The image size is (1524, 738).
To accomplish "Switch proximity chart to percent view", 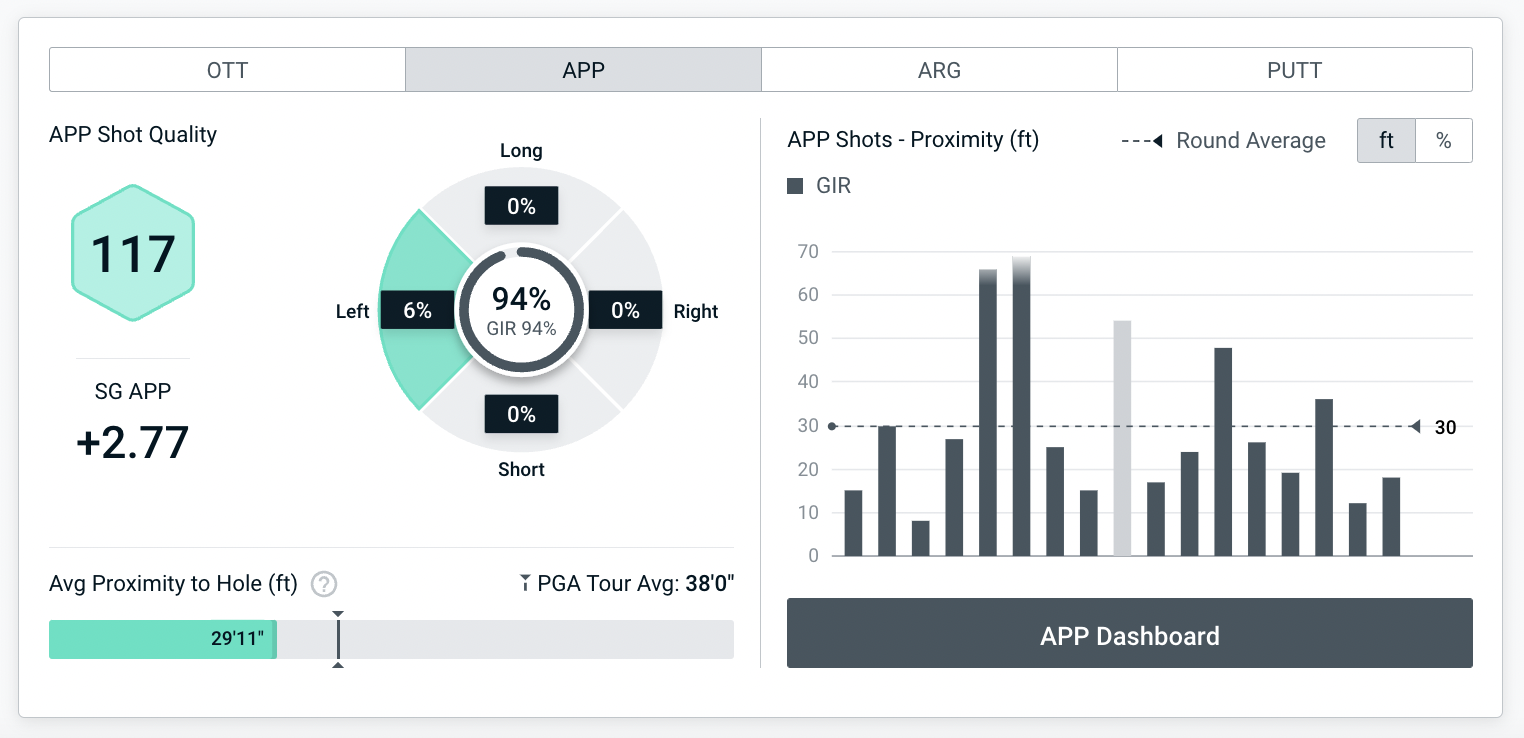I will (1444, 141).
